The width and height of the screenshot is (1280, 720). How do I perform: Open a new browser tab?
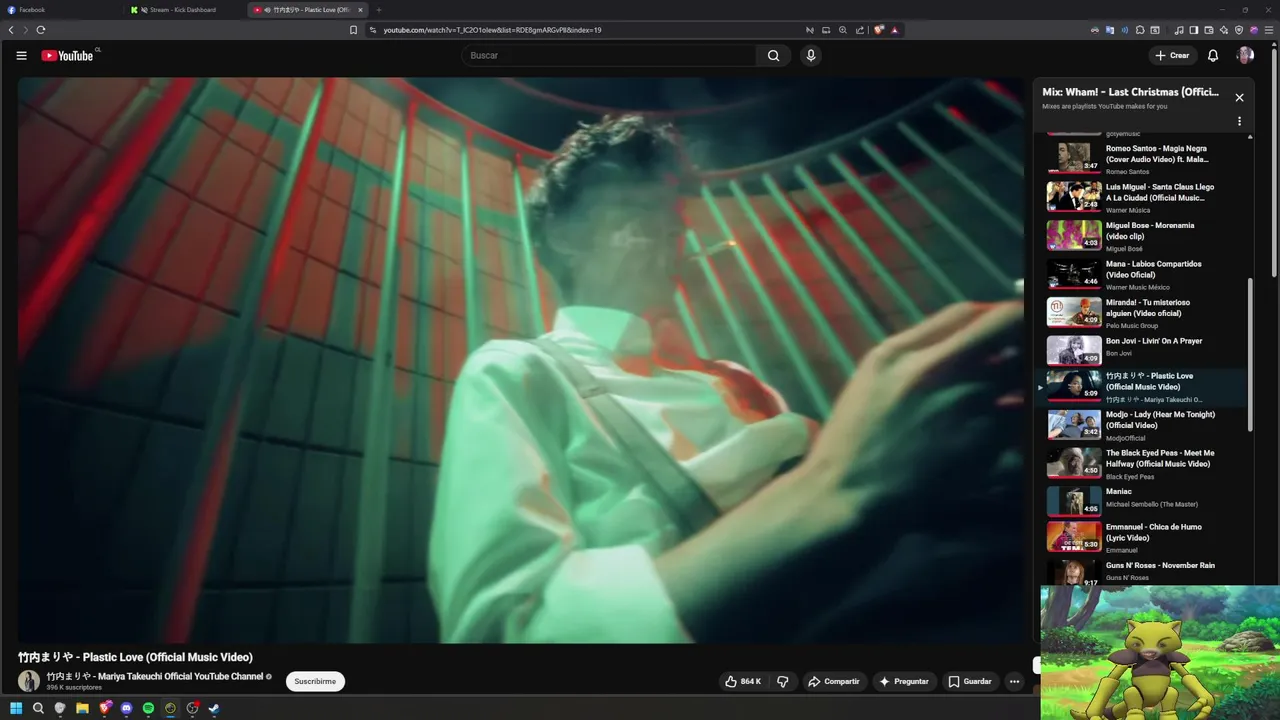coord(378,9)
